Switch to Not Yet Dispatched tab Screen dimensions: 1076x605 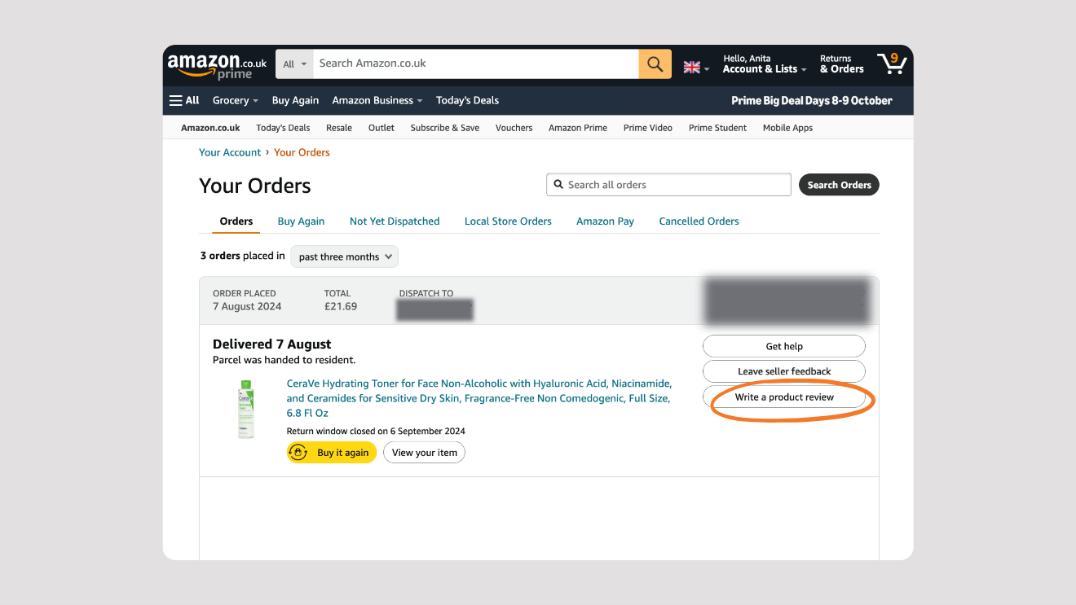coord(395,222)
